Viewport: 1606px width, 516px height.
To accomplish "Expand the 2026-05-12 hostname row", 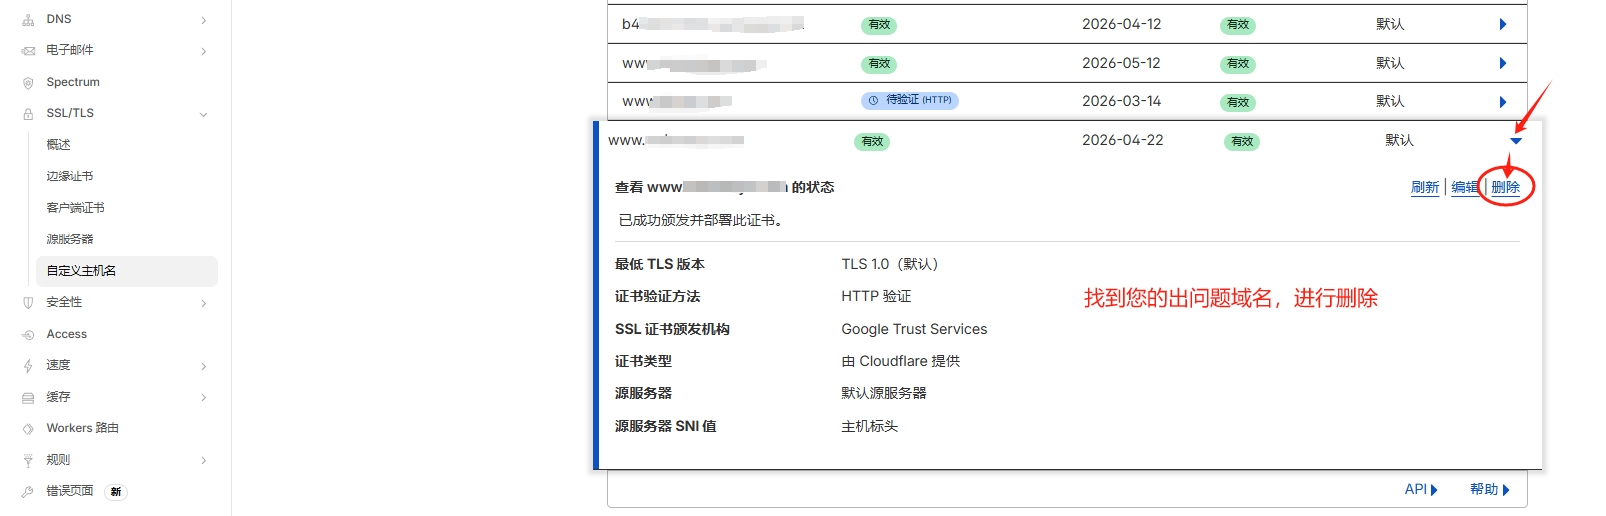I will coord(1502,63).
